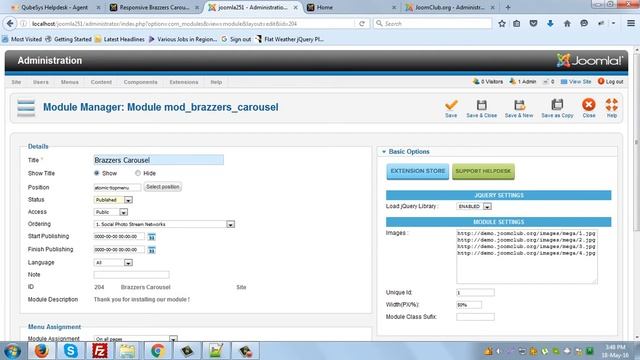The width and height of the screenshot is (640, 360).
Task: Click the Title text field
Action: tap(159, 160)
